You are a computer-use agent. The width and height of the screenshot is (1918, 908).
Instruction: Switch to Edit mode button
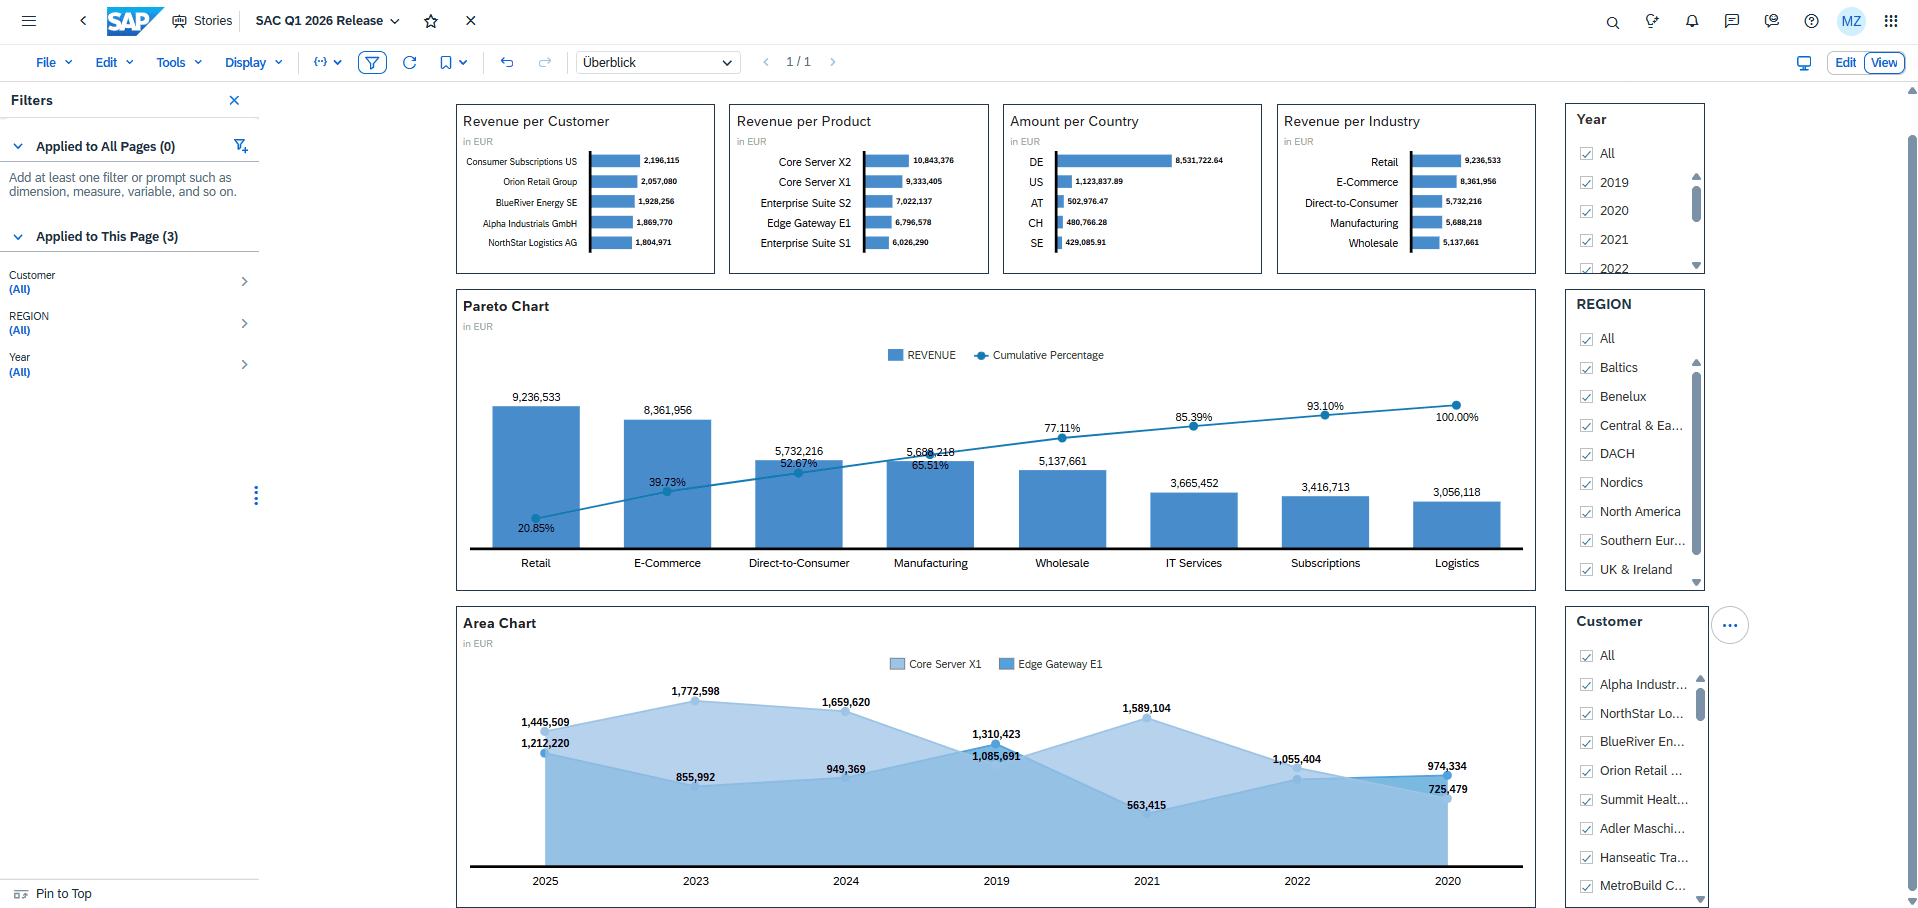(x=1845, y=63)
